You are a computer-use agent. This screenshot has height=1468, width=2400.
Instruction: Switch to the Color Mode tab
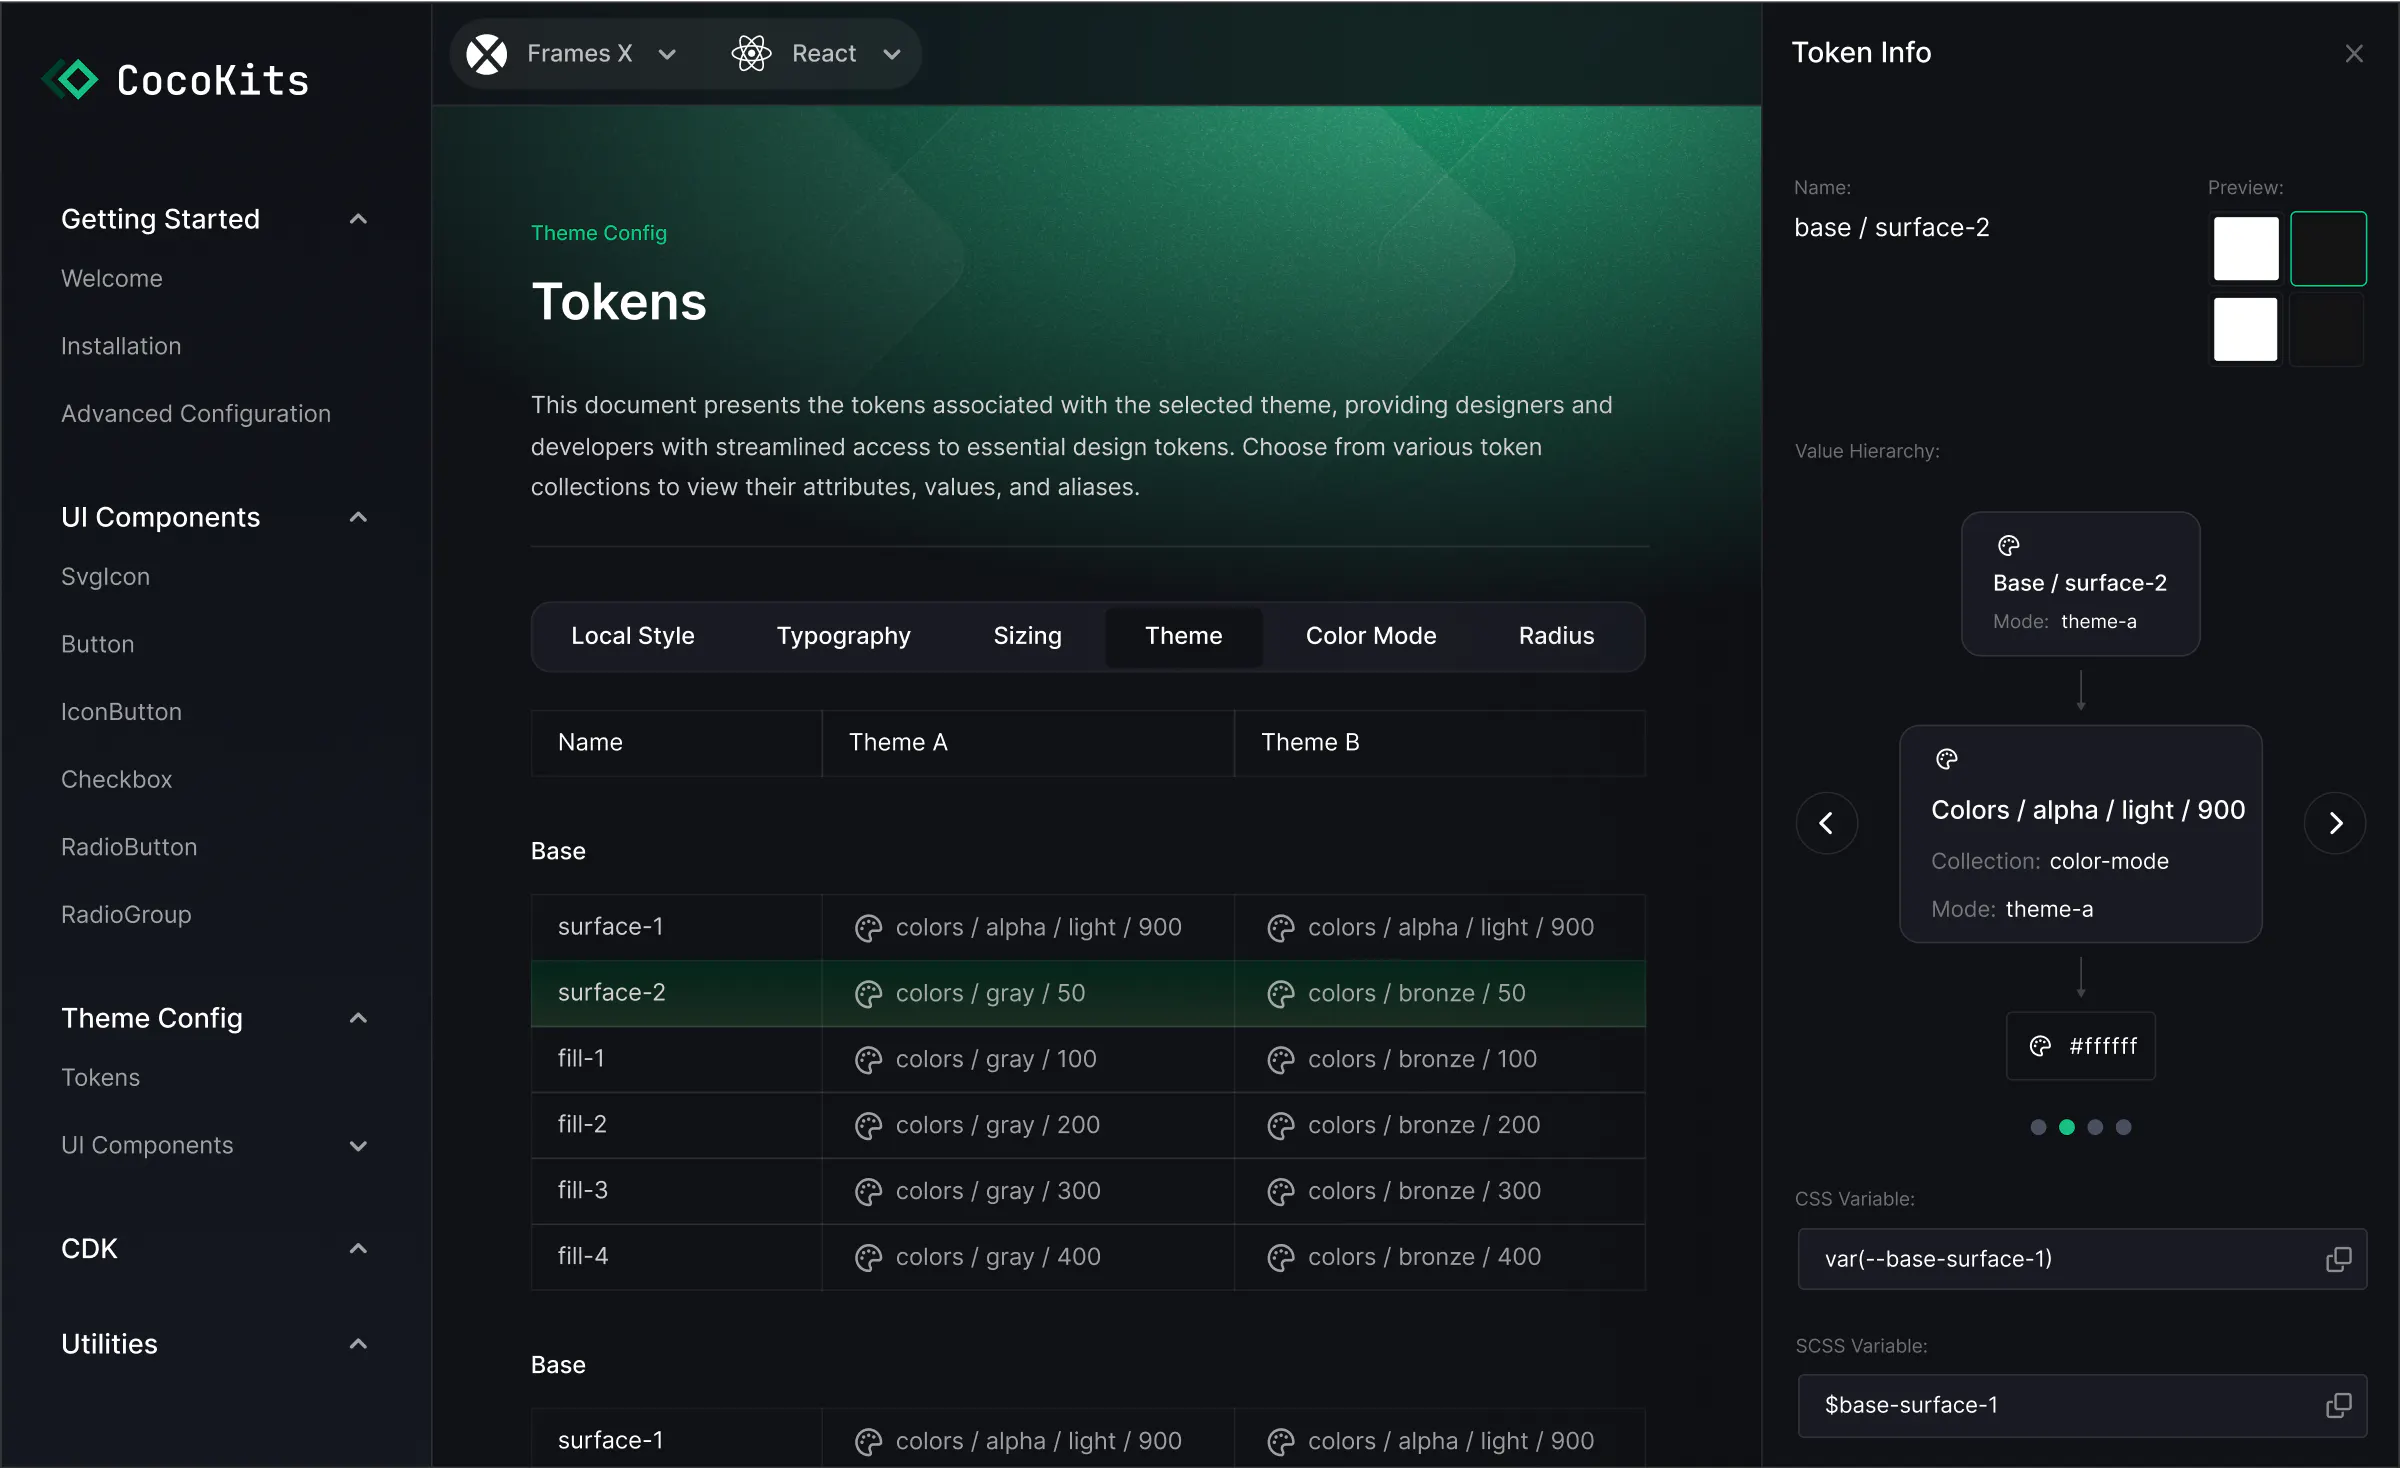click(1370, 636)
